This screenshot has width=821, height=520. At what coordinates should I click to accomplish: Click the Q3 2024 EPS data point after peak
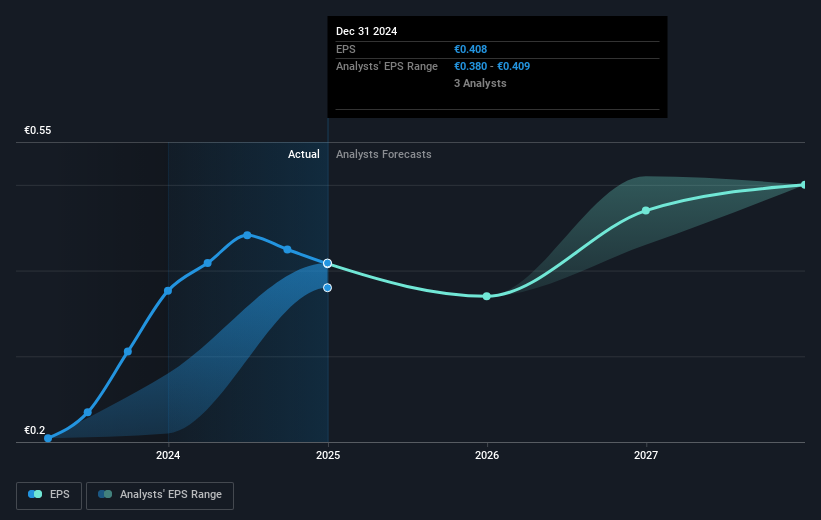287,249
